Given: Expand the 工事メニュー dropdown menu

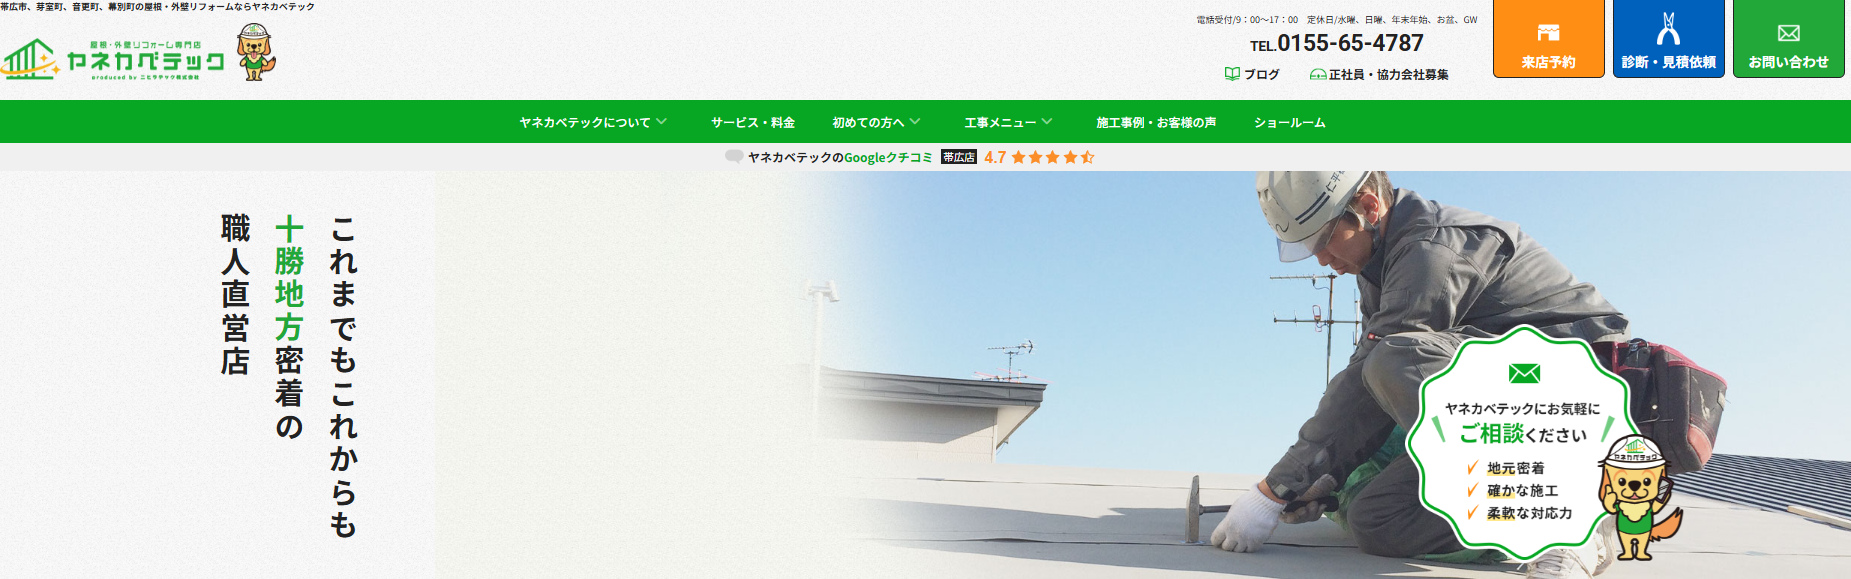Looking at the screenshot, I should pos(1008,122).
